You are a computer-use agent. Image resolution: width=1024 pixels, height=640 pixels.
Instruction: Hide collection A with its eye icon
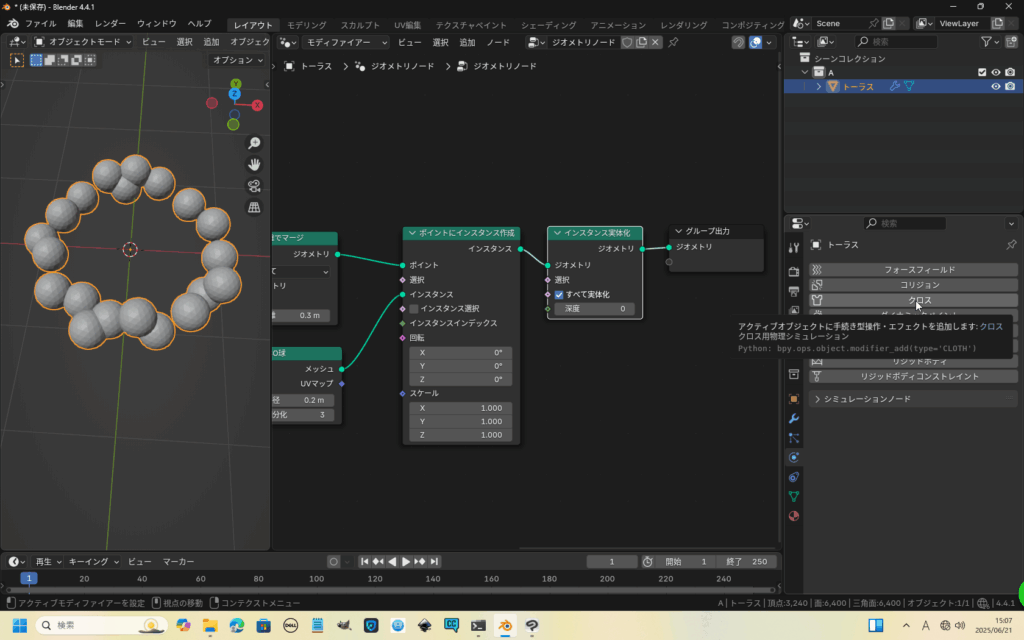click(x=995, y=72)
